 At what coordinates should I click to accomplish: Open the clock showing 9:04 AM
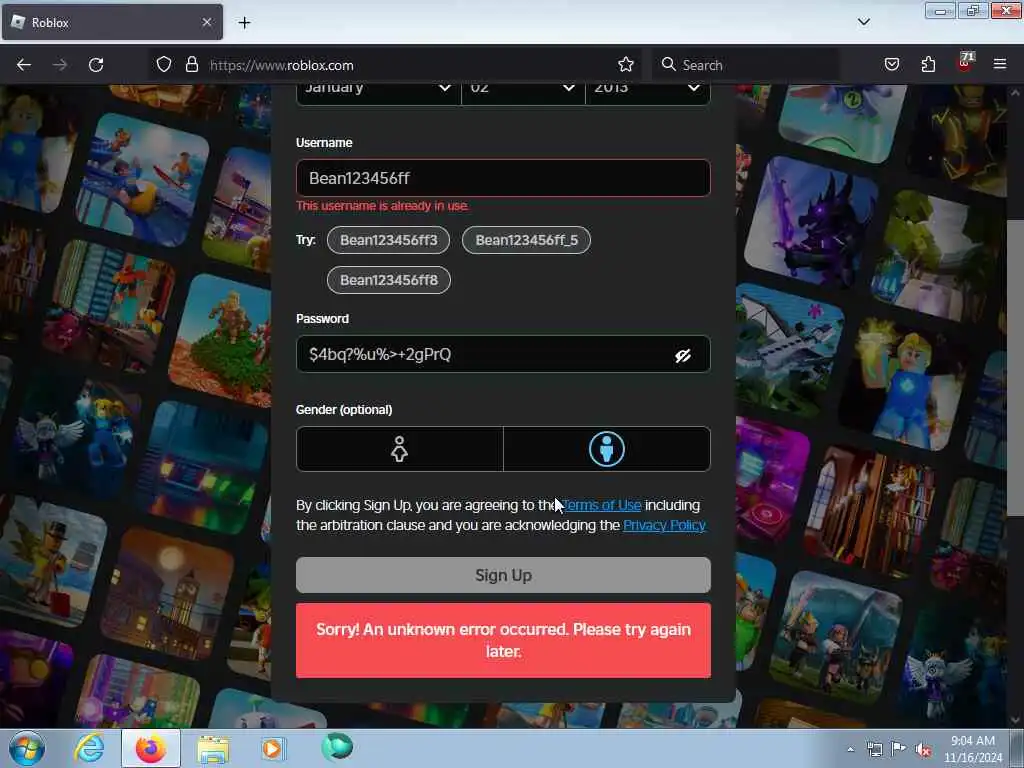pyautogui.click(x=973, y=749)
